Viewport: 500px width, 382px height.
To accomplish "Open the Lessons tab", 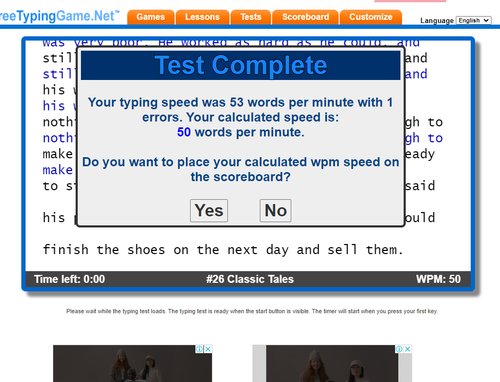I will coord(202,17).
